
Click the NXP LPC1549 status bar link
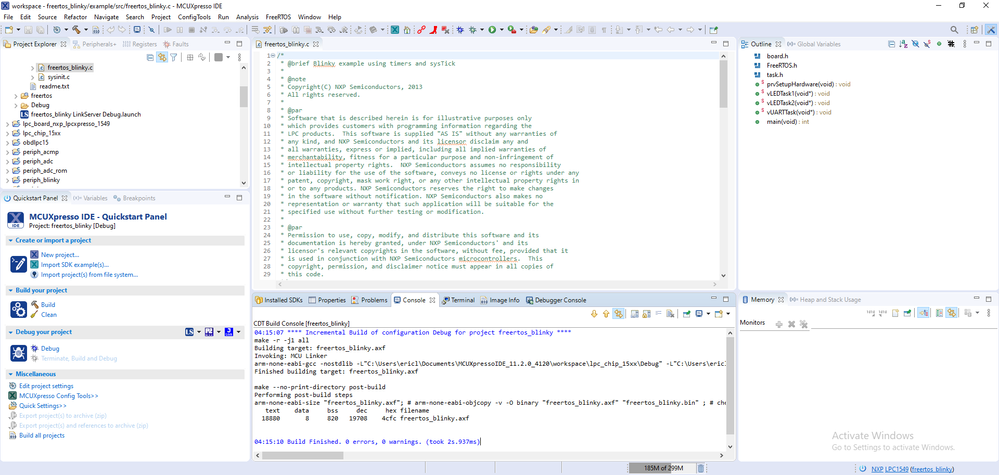890,469
